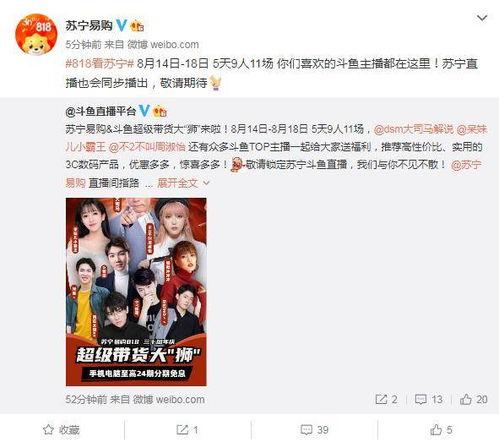The width and height of the screenshot is (499, 442).
Task: Open the @不2不叫周淑怡 mention link
Action: click(x=147, y=147)
